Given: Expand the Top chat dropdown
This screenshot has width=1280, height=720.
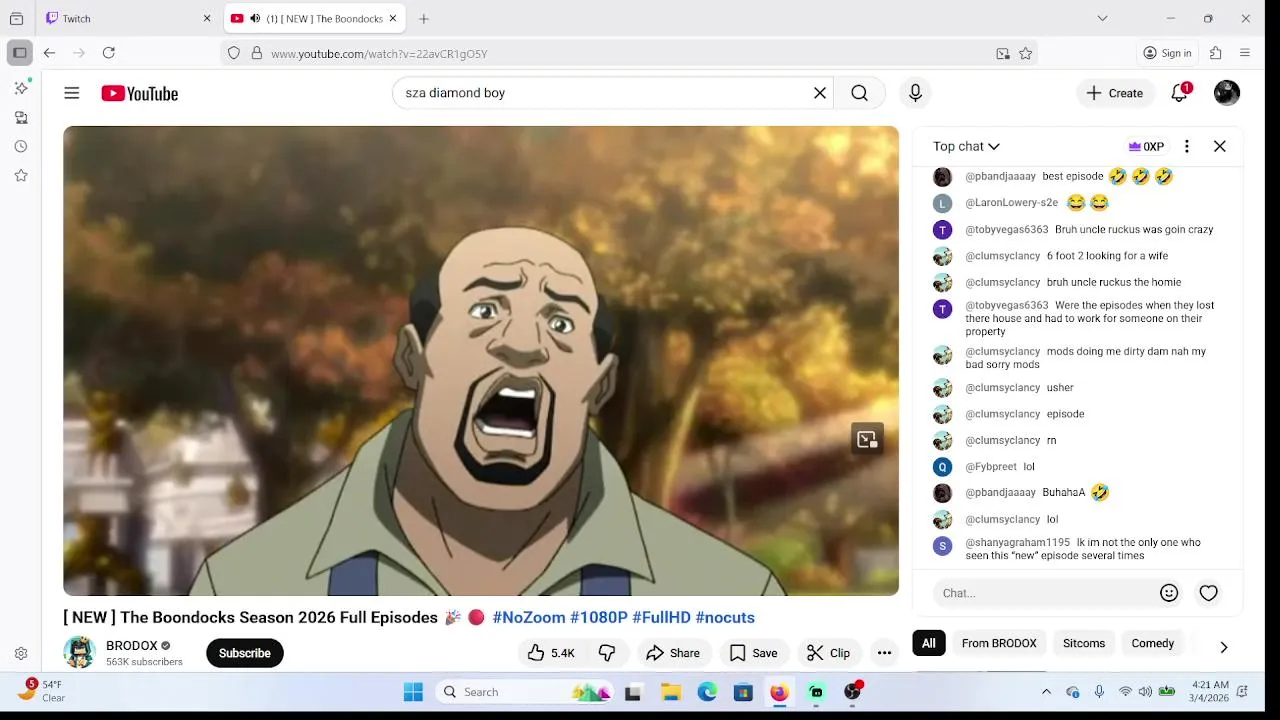Looking at the screenshot, I should click(966, 146).
